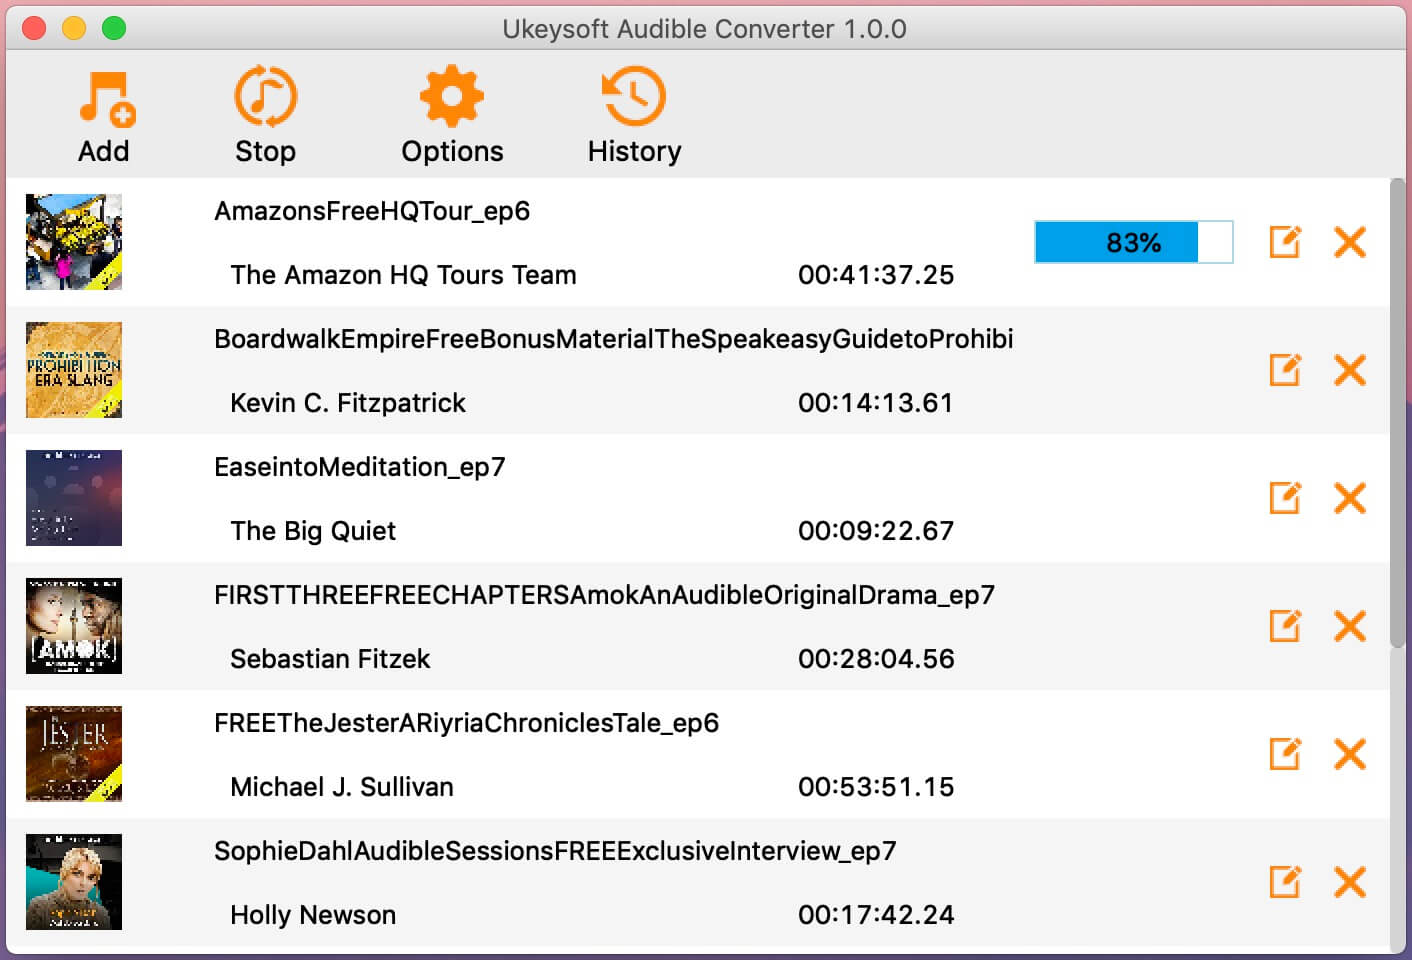Open the edit icon for EaseintoMeditation_ep7

point(1286,498)
